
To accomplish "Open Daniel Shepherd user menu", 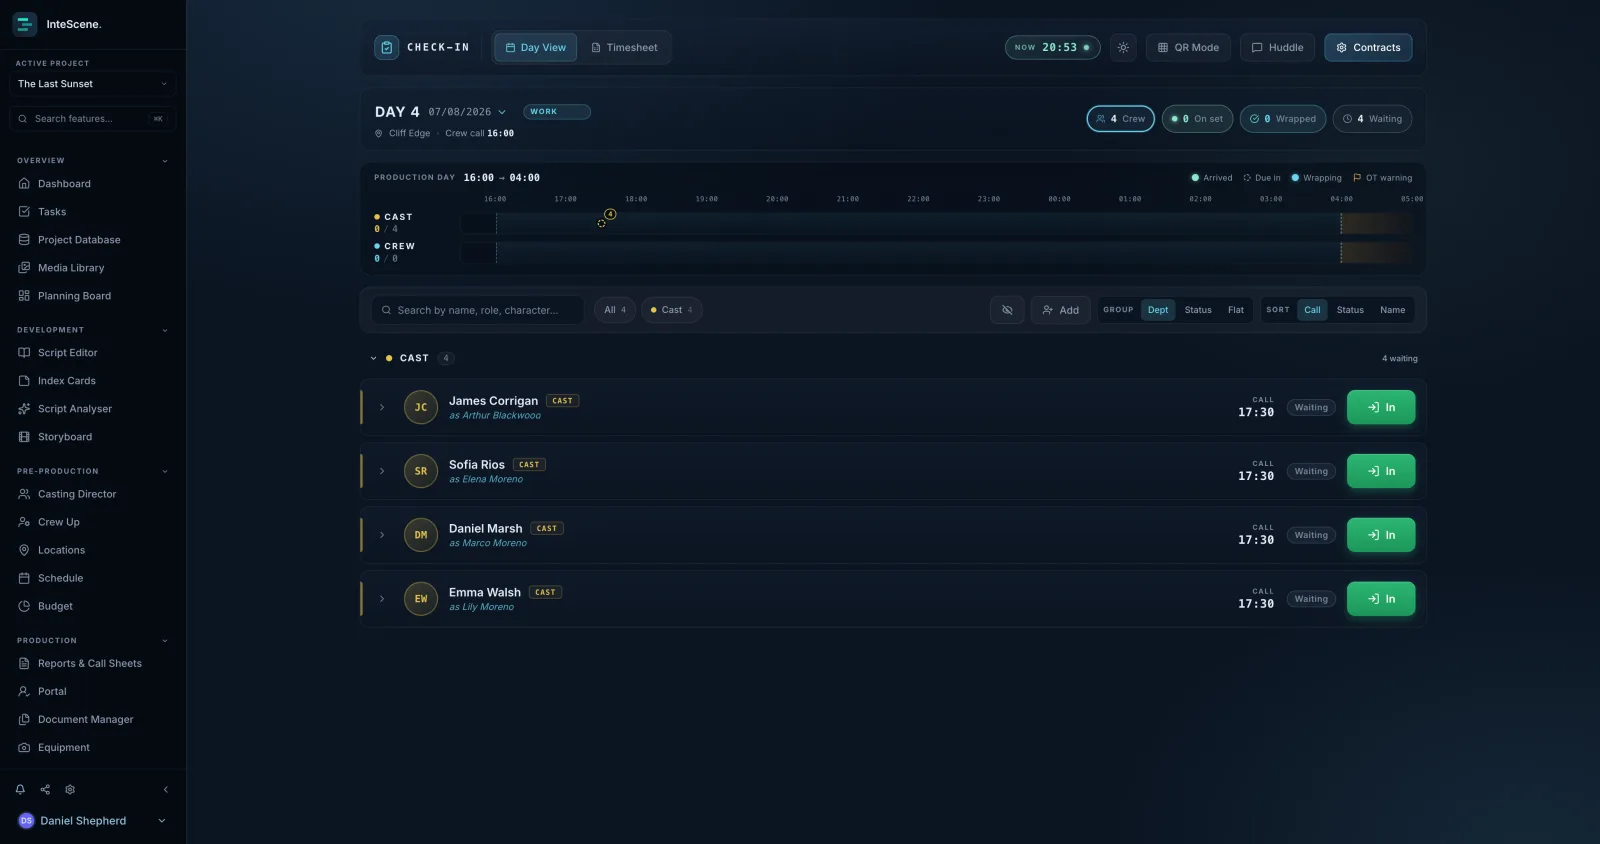I will (x=93, y=821).
